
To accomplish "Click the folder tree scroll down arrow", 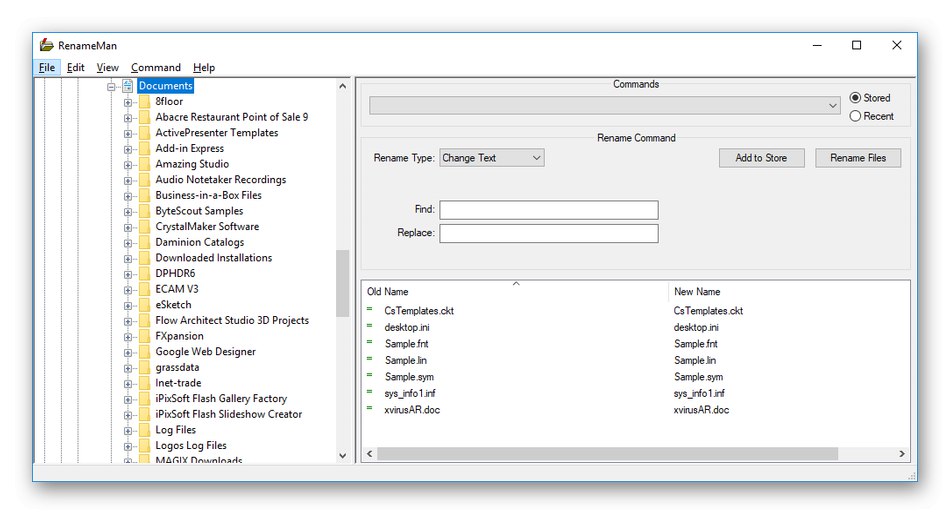I will click(x=343, y=456).
